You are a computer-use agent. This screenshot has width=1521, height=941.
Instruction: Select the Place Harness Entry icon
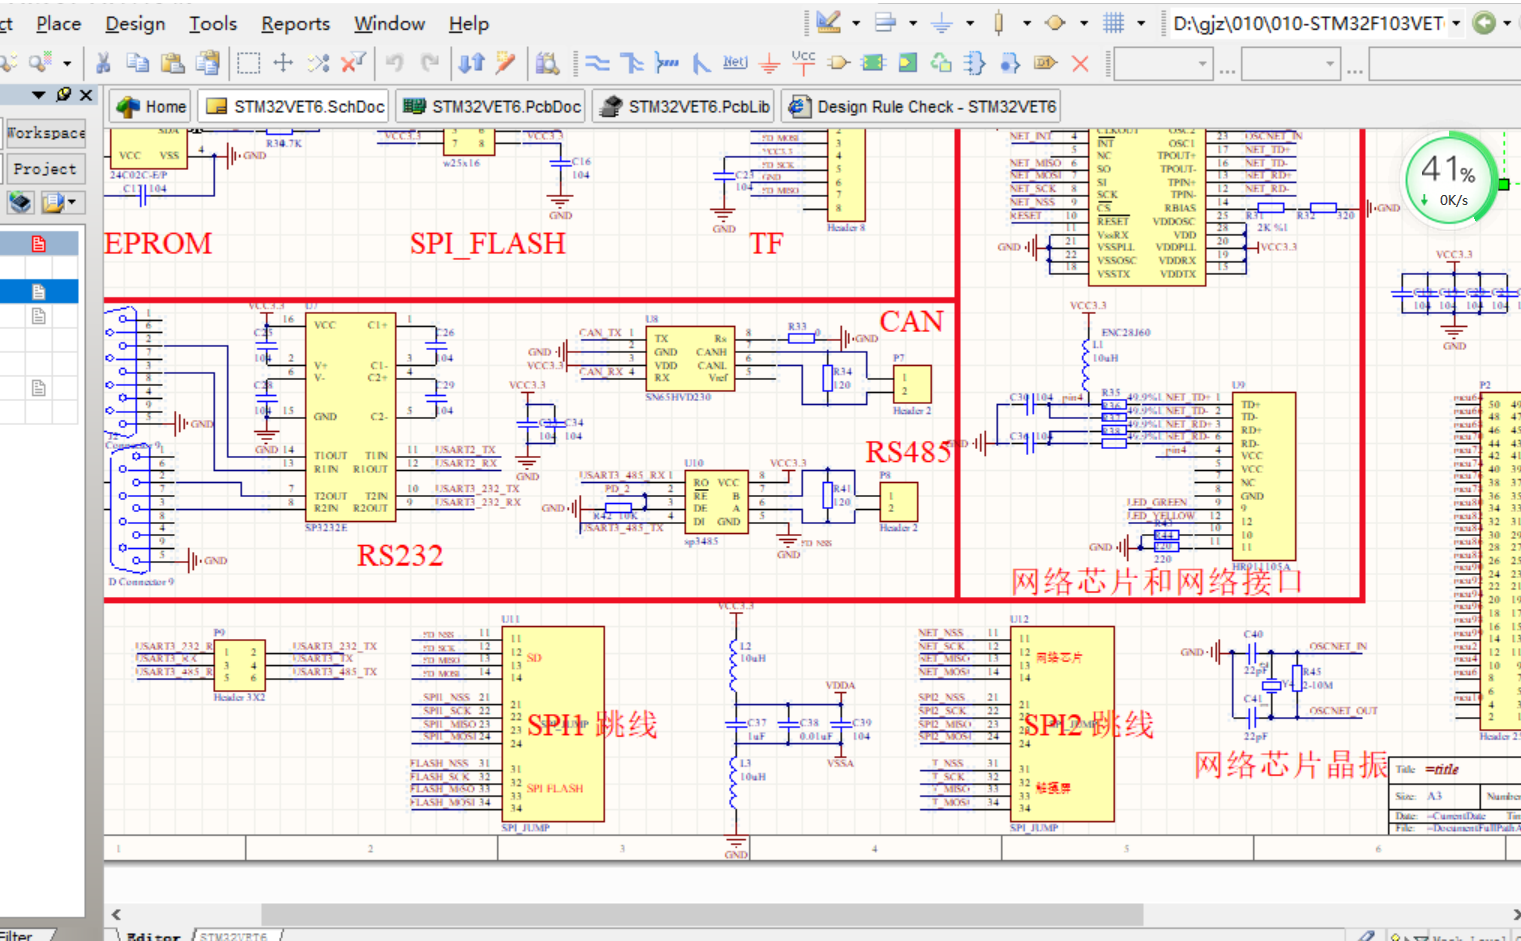click(x=1010, y=64)
